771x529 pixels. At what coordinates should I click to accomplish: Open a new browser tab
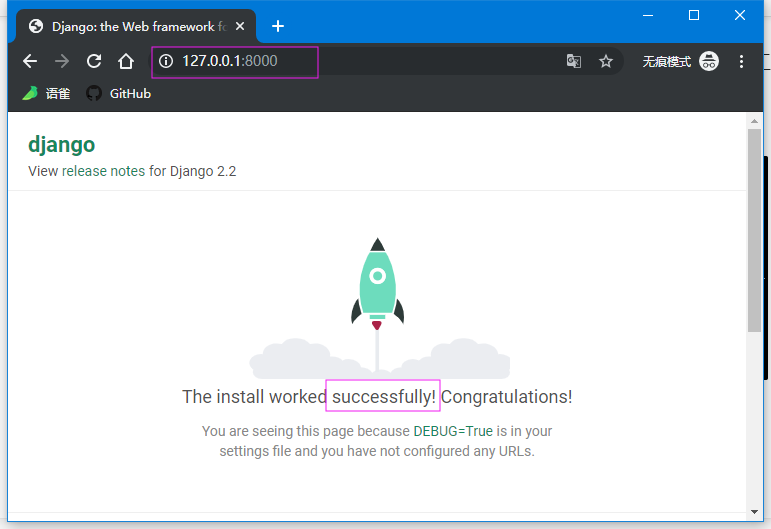(278, 26)
